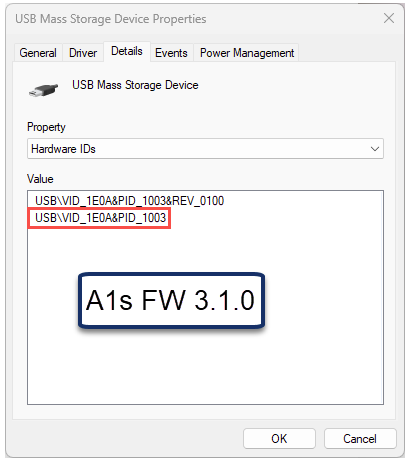Open the Hardware IDs property dropdown
This screenshot has width=405, height=461.
[x=205, y=149]
